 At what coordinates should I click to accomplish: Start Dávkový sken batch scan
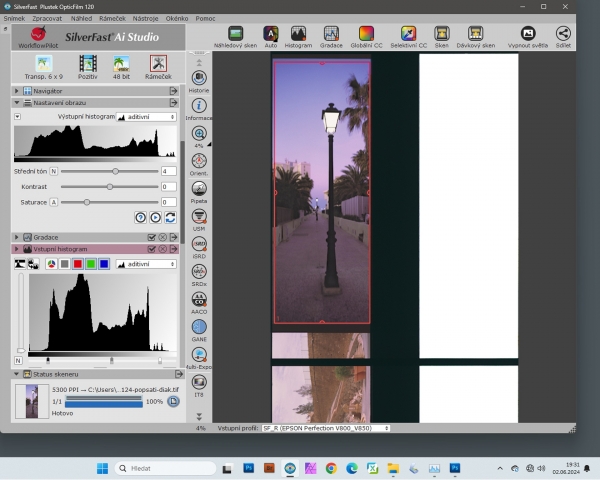pos(475,37)
